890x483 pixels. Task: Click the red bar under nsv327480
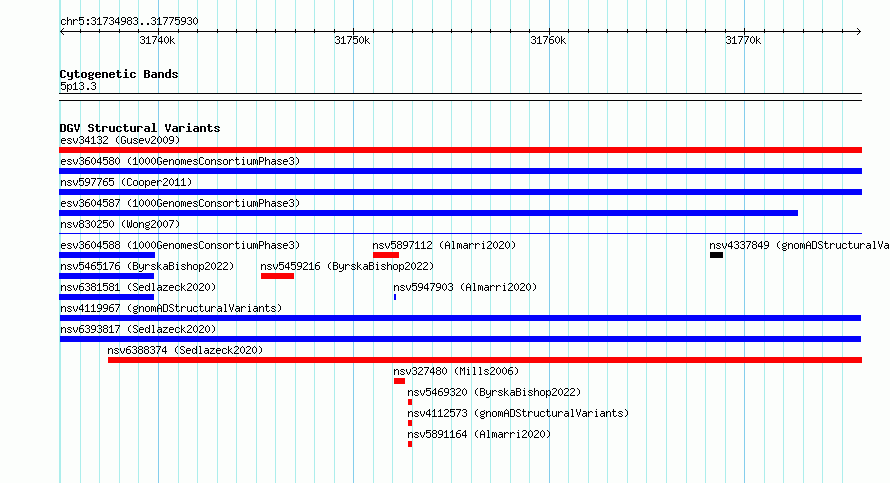[x=399, y=381]
